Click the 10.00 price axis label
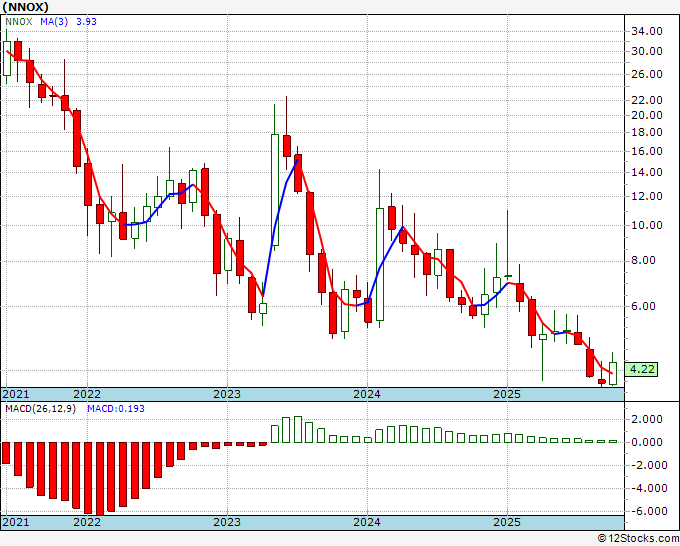 (x=647, y=225)
